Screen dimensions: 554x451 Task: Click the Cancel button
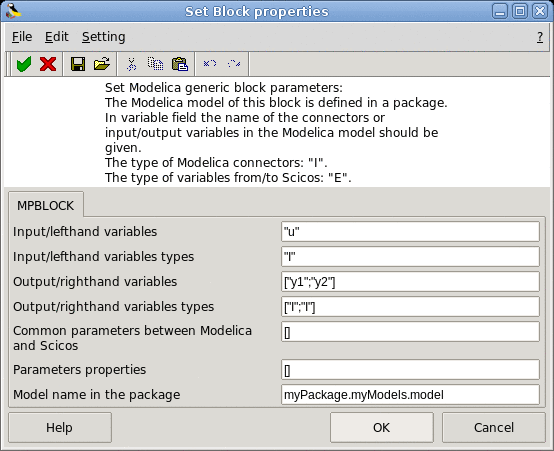click(x=494, y=427)
